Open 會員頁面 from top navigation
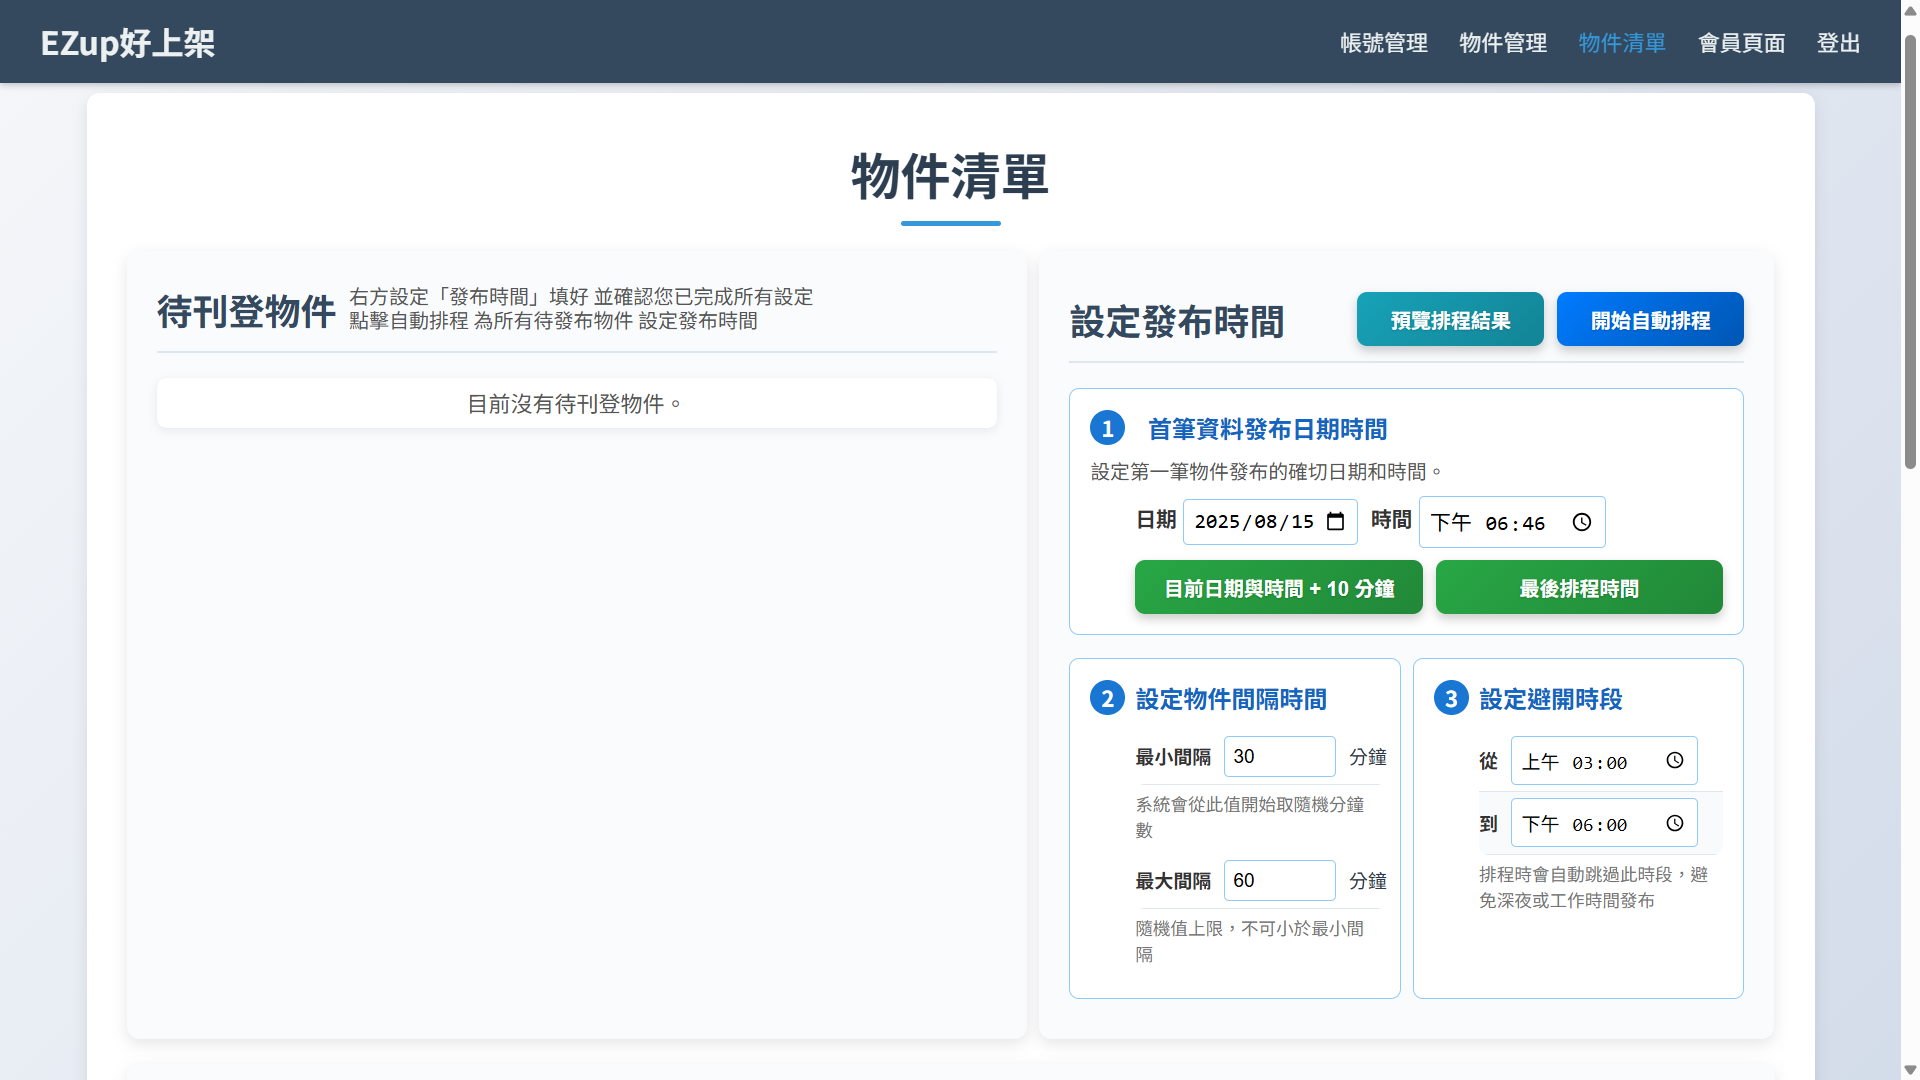Viewport: 1920px width, 1080px height. tap(1741, 43)
